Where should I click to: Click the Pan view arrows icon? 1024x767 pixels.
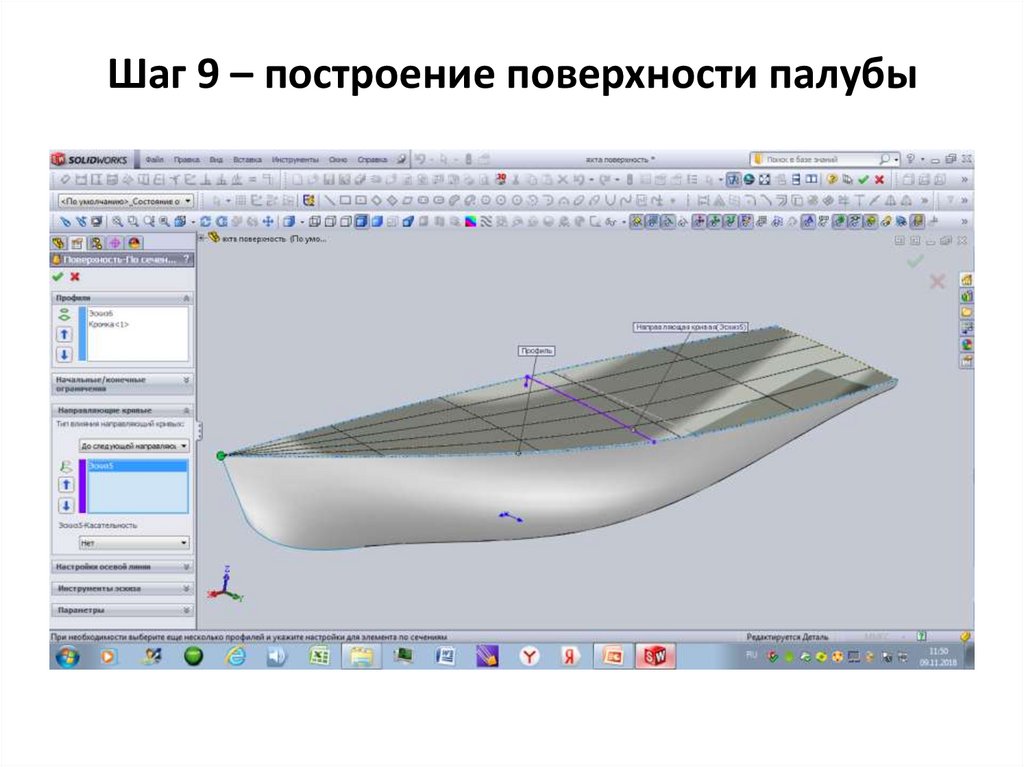pos(269,221)
